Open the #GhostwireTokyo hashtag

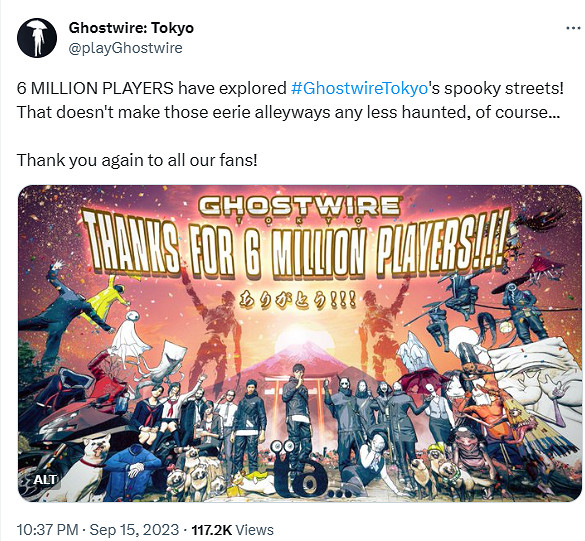pyautogui.click(x=359, y=88)
